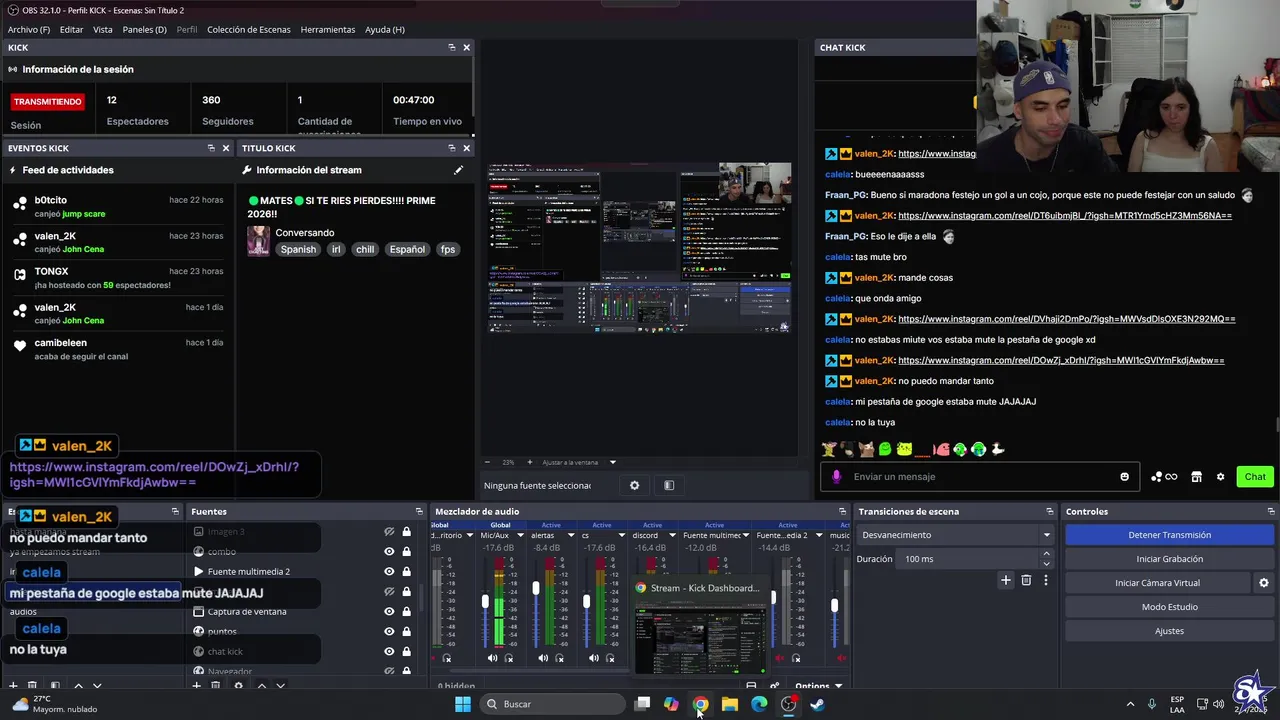This screenshot has width=1280, height=720.
Task: Mute the Mic/Aux audio channel
Action: [492, 658]
